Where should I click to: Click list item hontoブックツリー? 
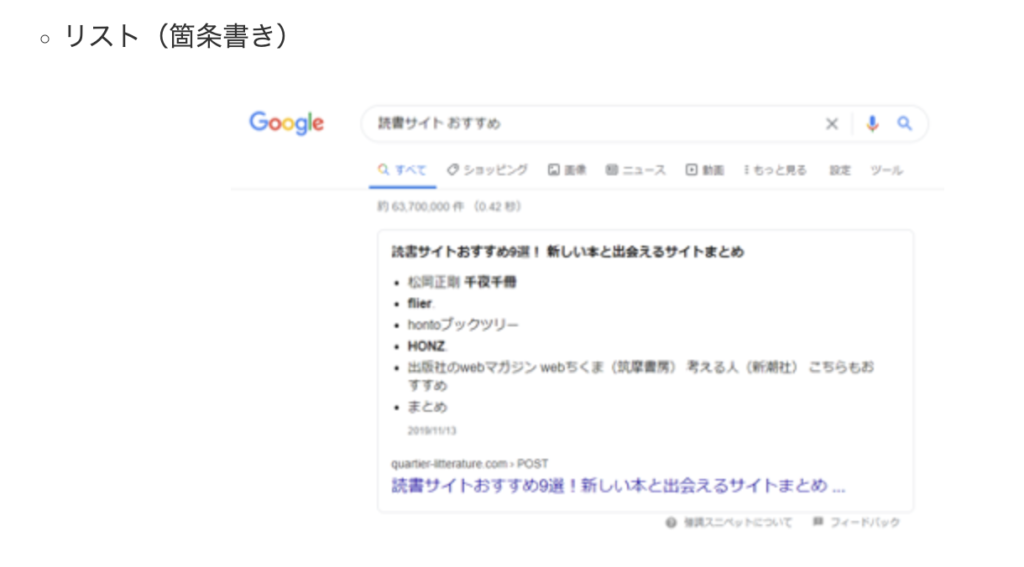[x=463, y=325]
